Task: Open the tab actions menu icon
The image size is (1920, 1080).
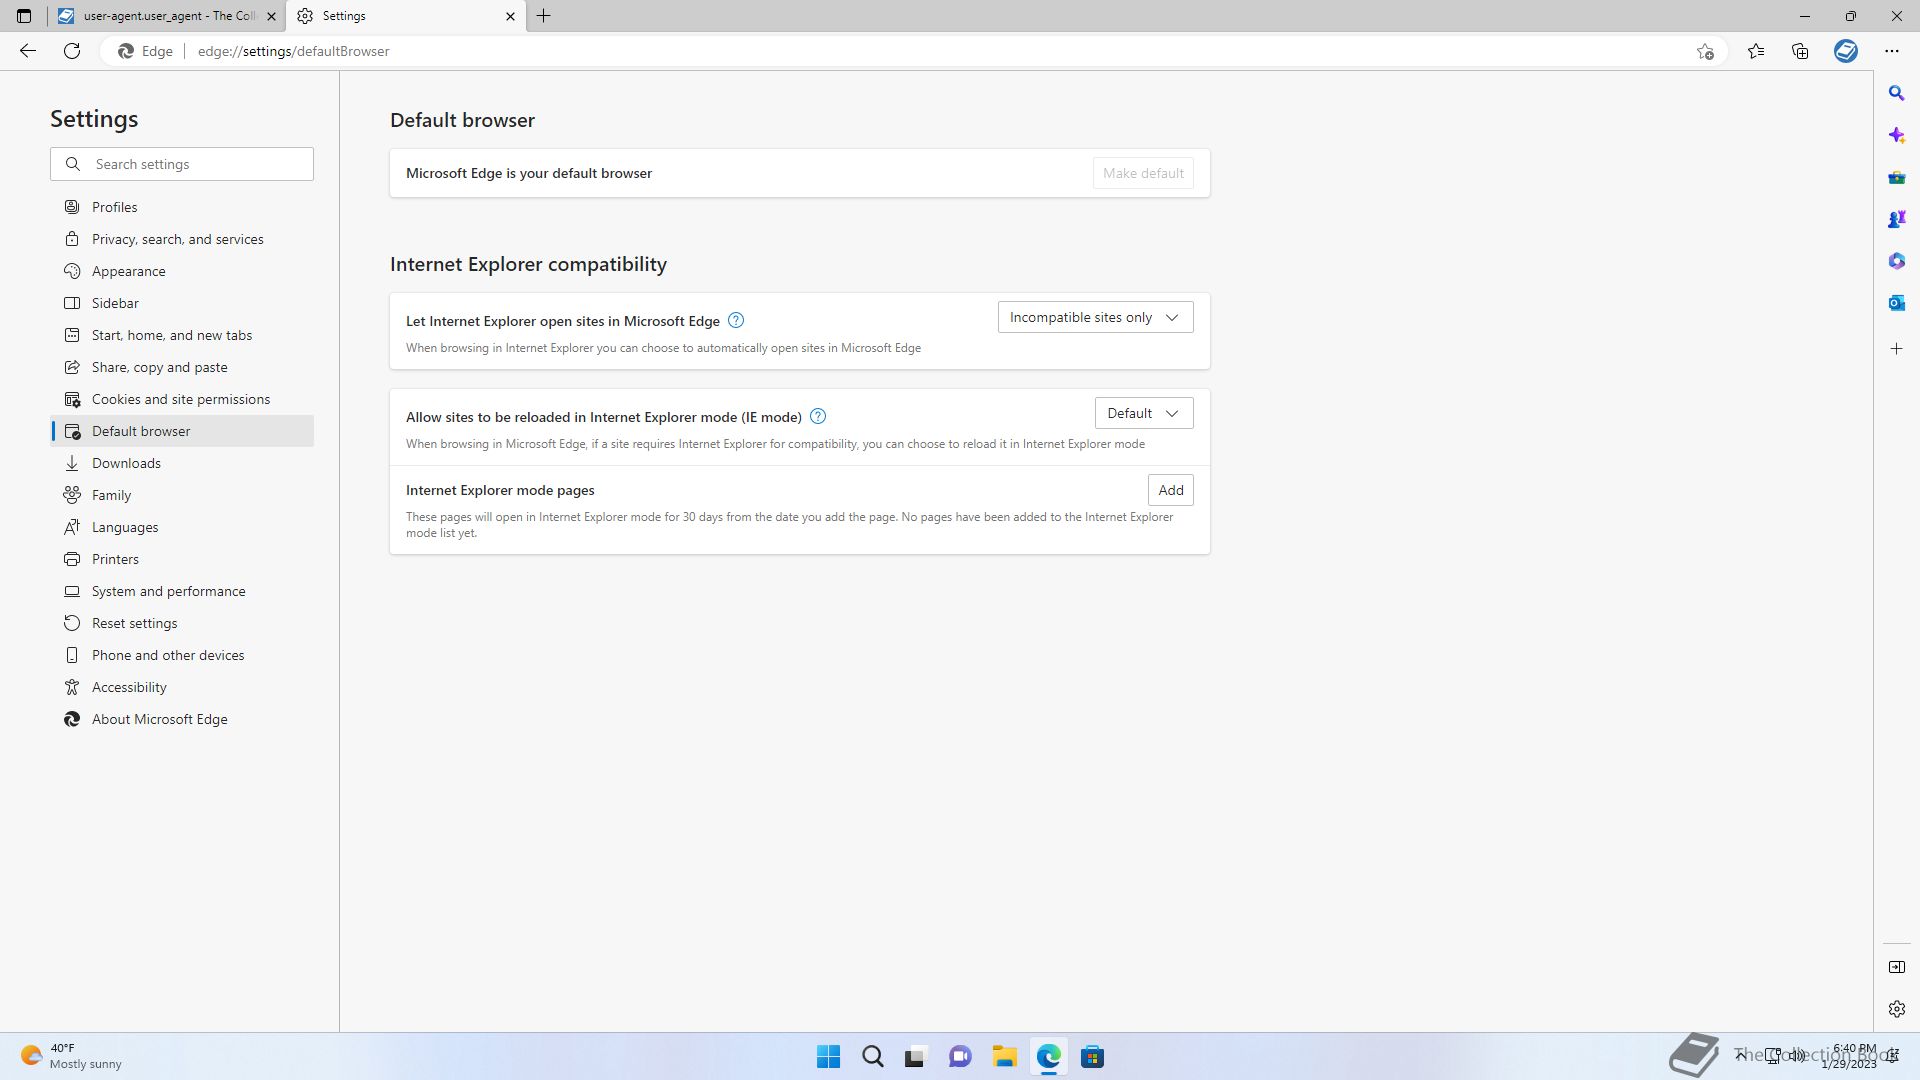Action: pyautogui.click(x=24, y=16)
